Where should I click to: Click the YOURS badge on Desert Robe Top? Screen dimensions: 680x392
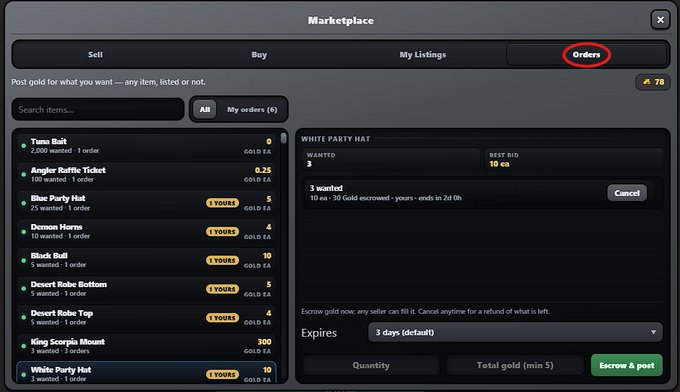pos(222,318)
